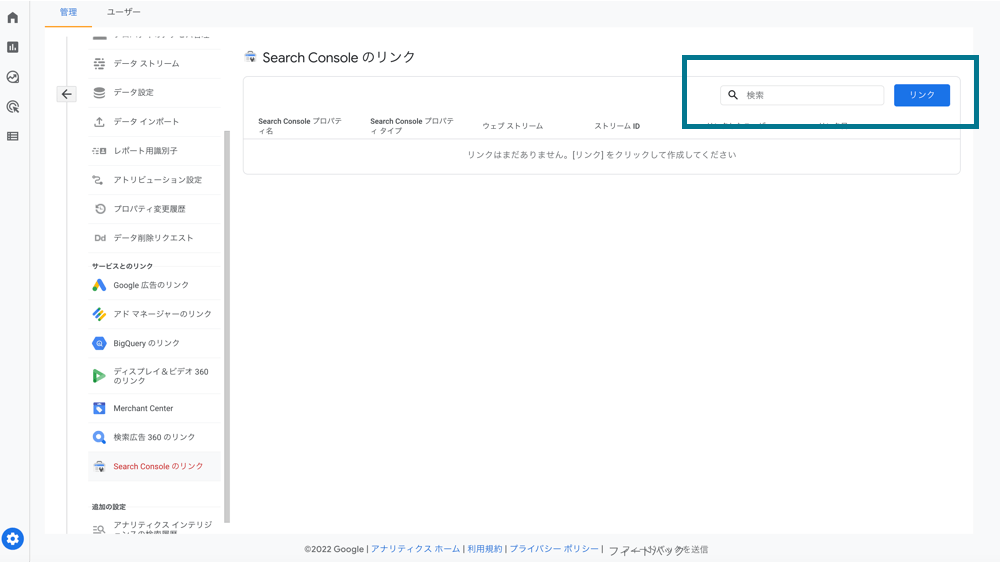Click the BigQuery hexagon icon
Image resolution: width=1000 pixels, height=562 pixels.
coord(99,343)
